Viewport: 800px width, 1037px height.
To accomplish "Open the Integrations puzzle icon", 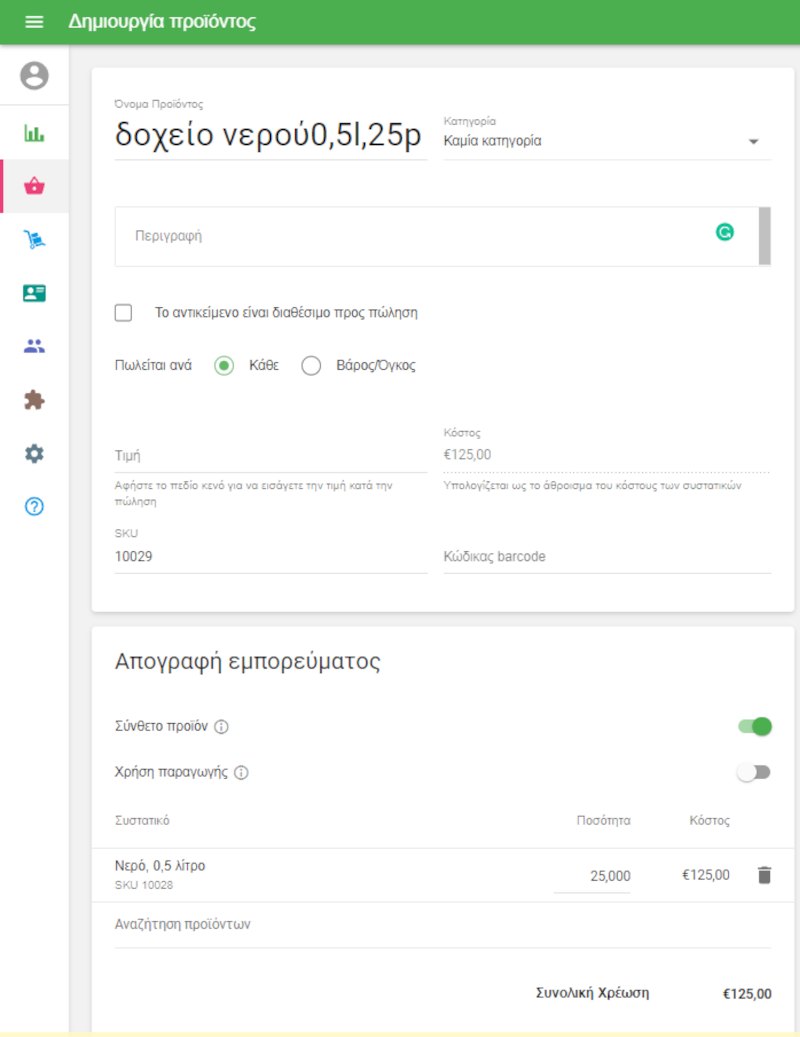I will pos(33,399).
